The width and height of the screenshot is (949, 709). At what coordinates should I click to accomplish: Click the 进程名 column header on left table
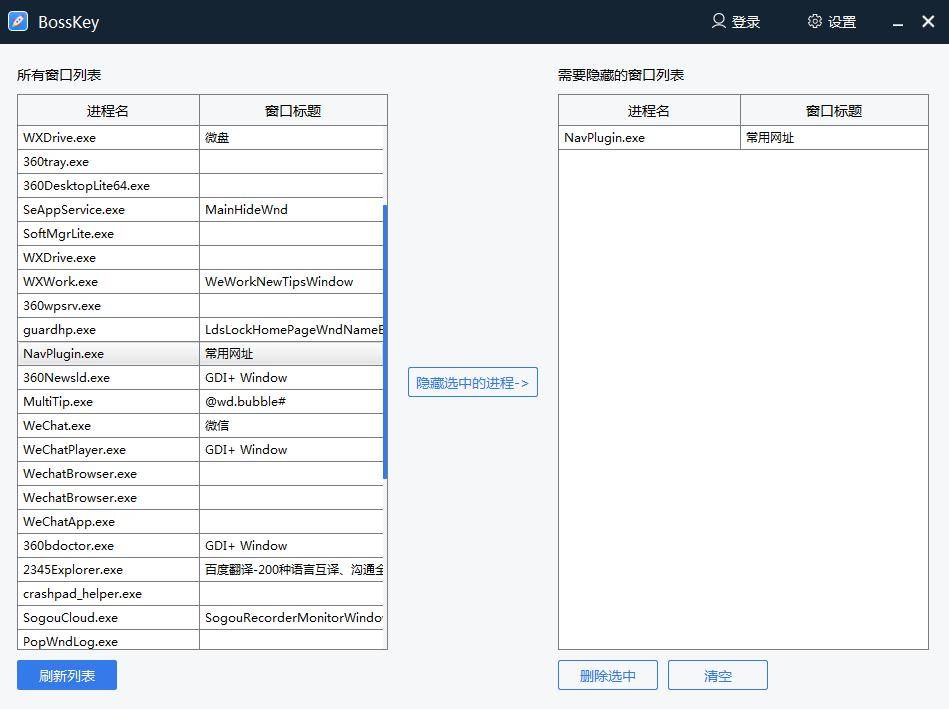[x=107, y=110]
